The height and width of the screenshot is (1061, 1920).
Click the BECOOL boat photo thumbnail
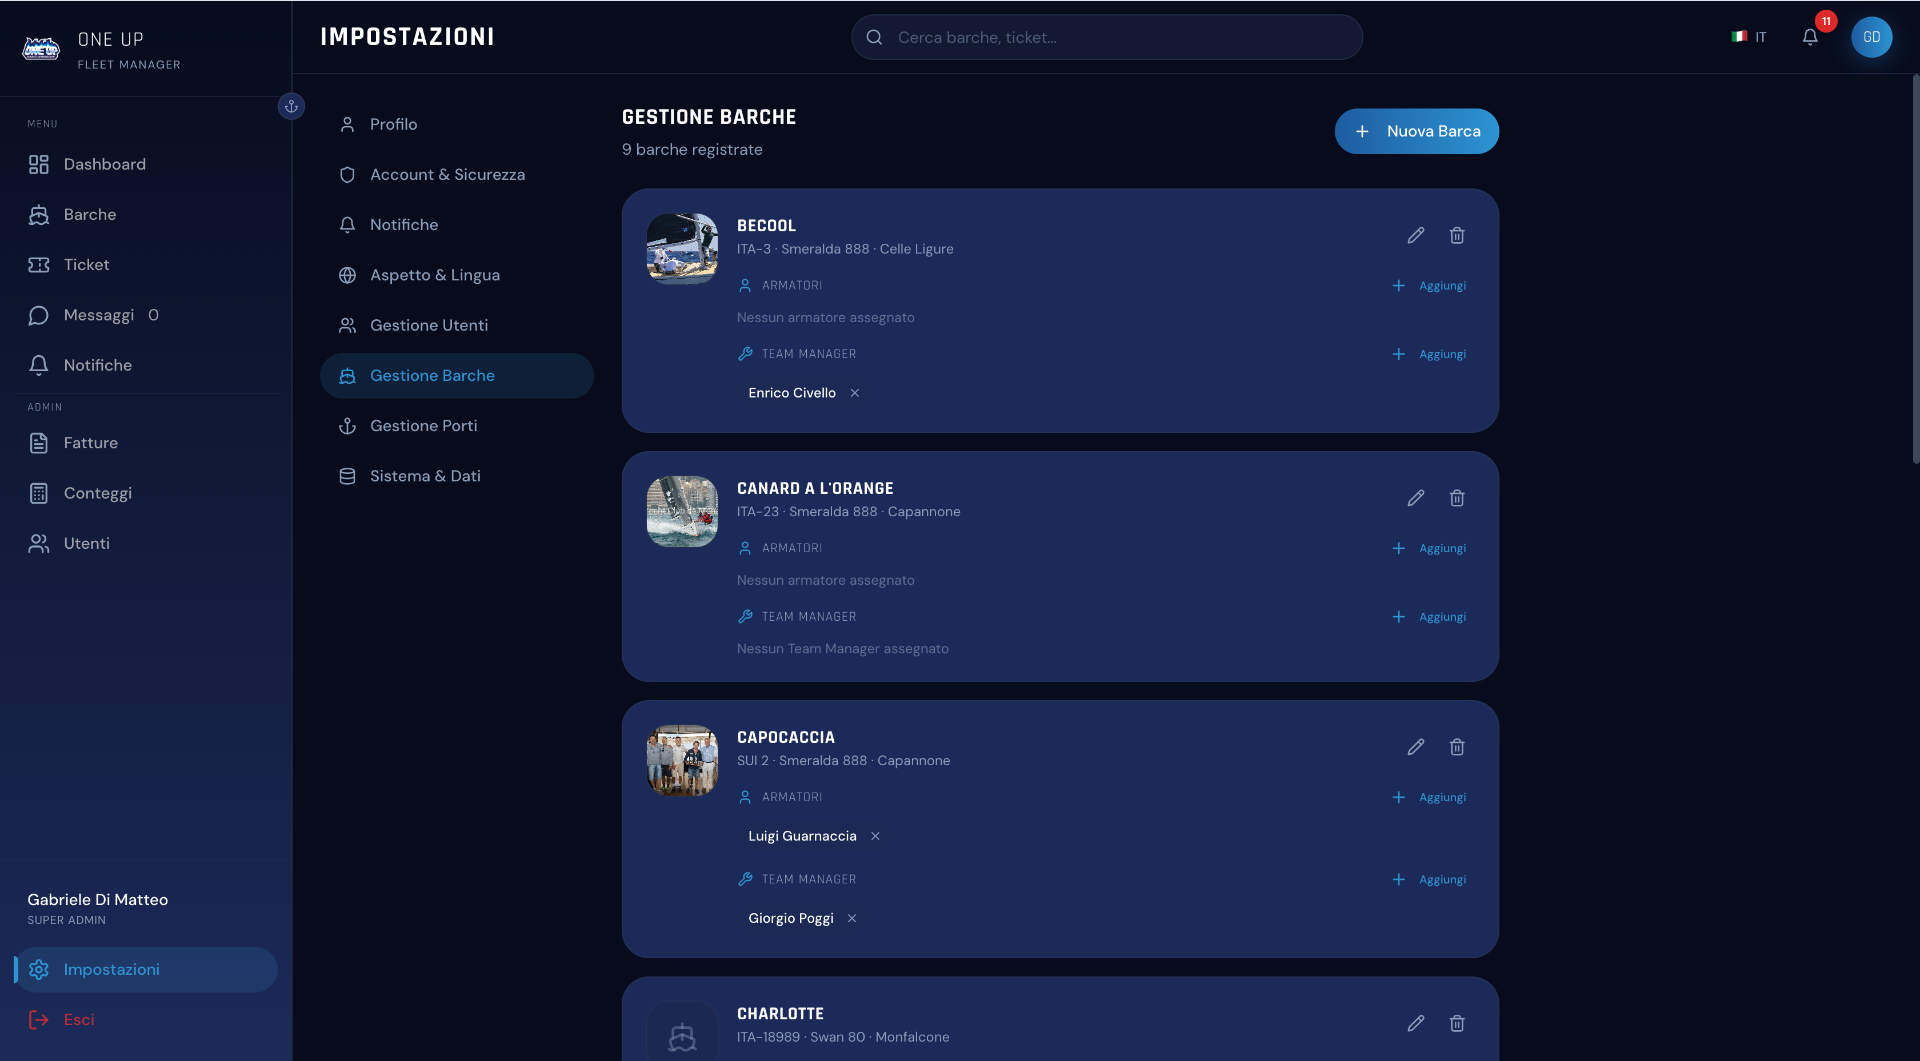coord(682,248)
